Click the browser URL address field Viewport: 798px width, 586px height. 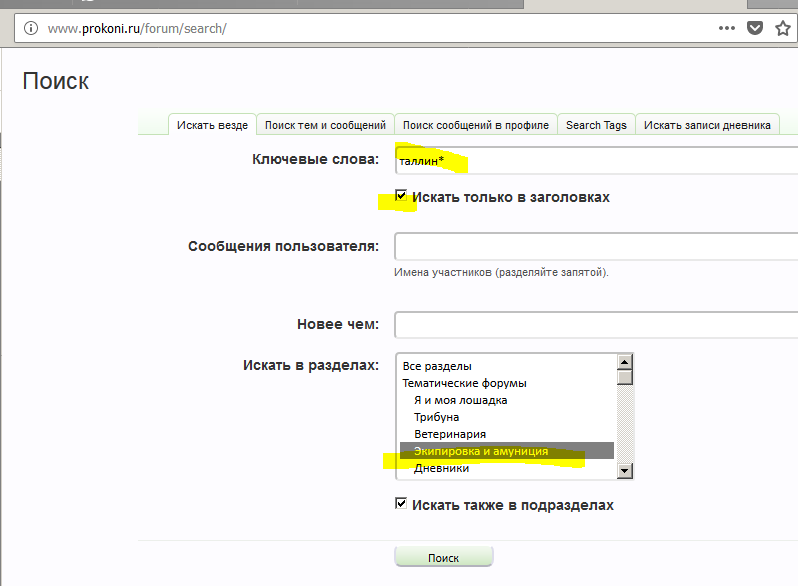point(370,28)
